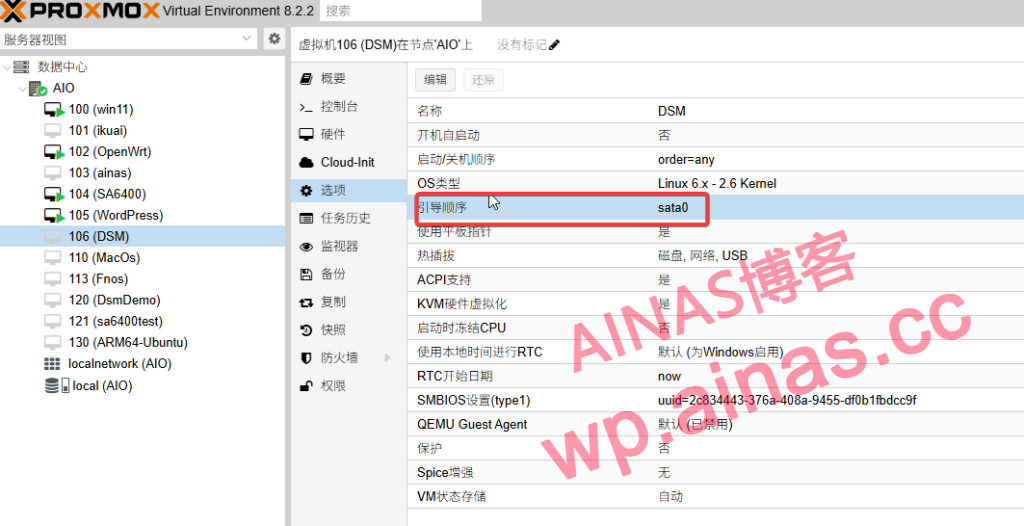Select the 启动/关机顺序 order=any row
Screen dimensions: 1024x526
715,159
